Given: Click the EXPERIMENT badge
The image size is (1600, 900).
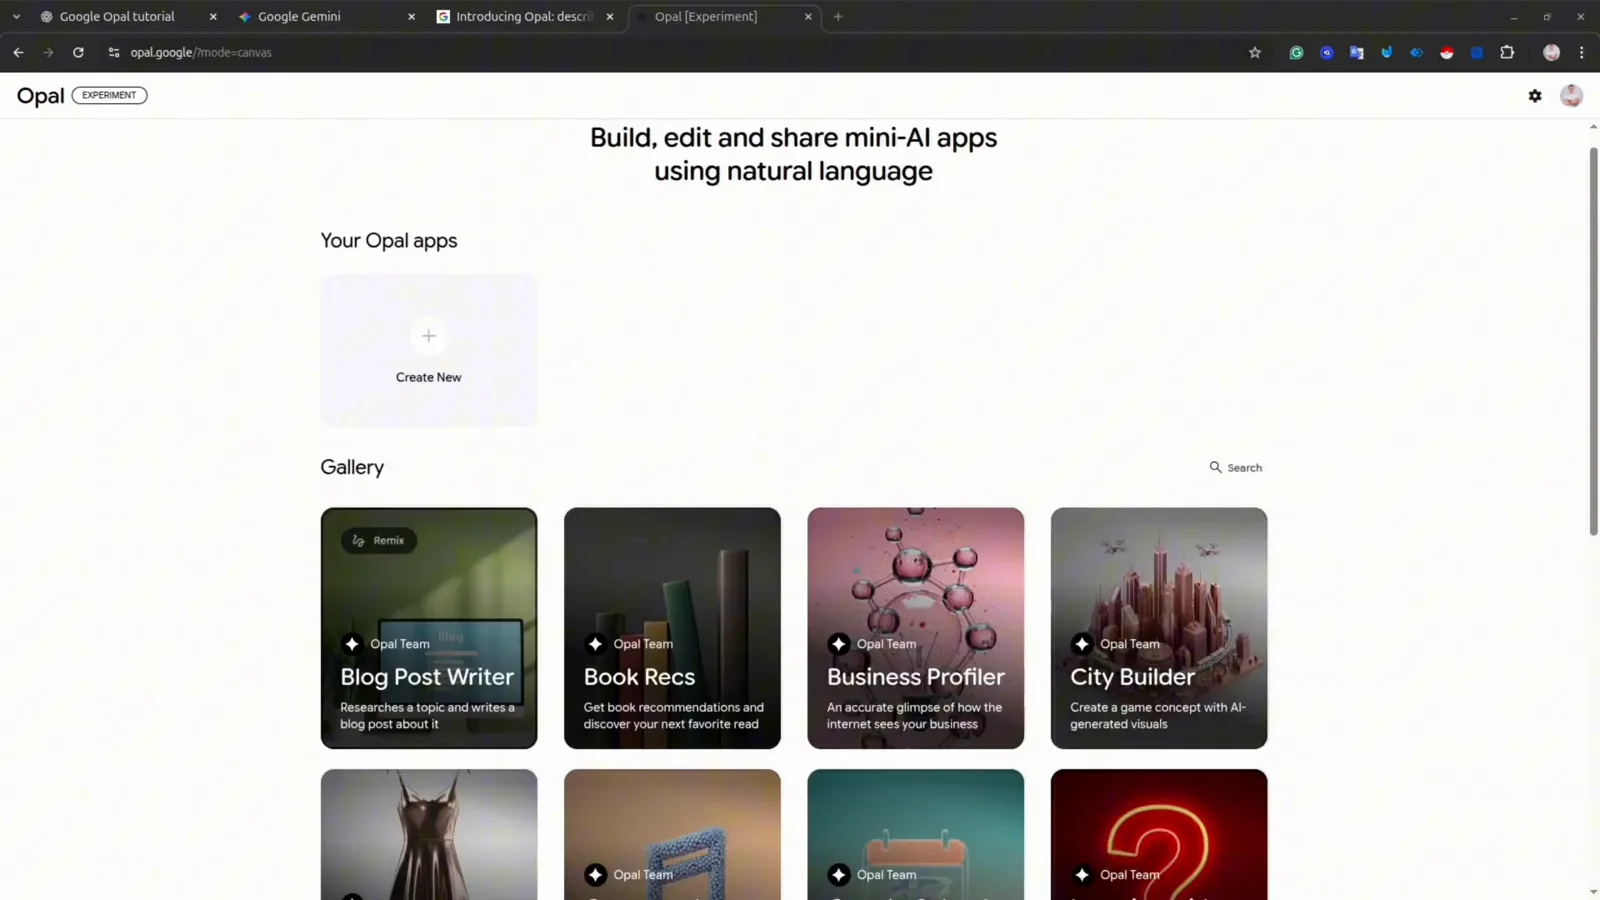Looking at the screenshot, I should point(109,96).
